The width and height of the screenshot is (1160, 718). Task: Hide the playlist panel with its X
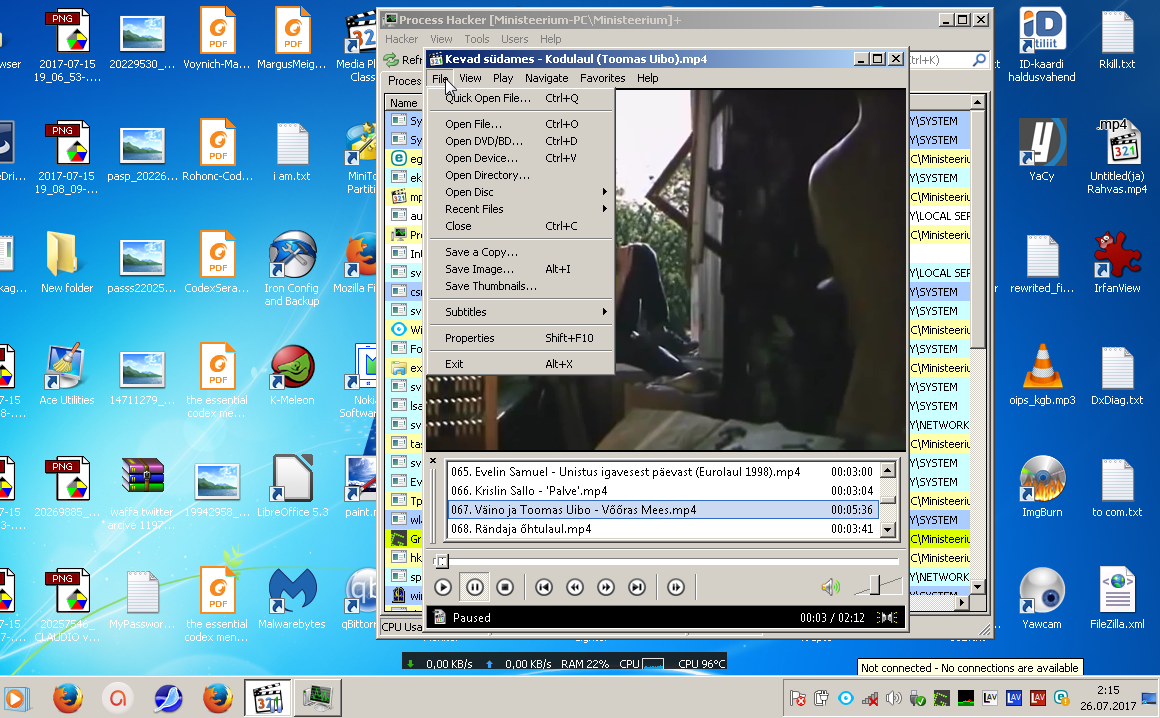point(433,461)
